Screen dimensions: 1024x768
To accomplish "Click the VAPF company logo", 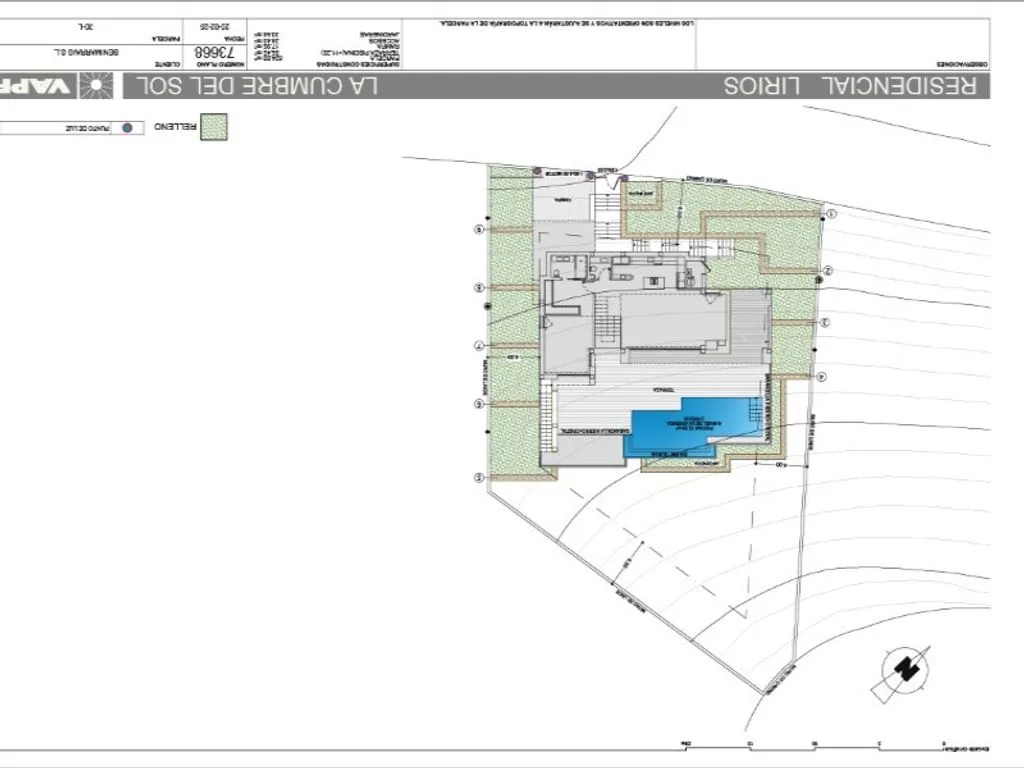I will pyautogui.click(x=36, y=86).
